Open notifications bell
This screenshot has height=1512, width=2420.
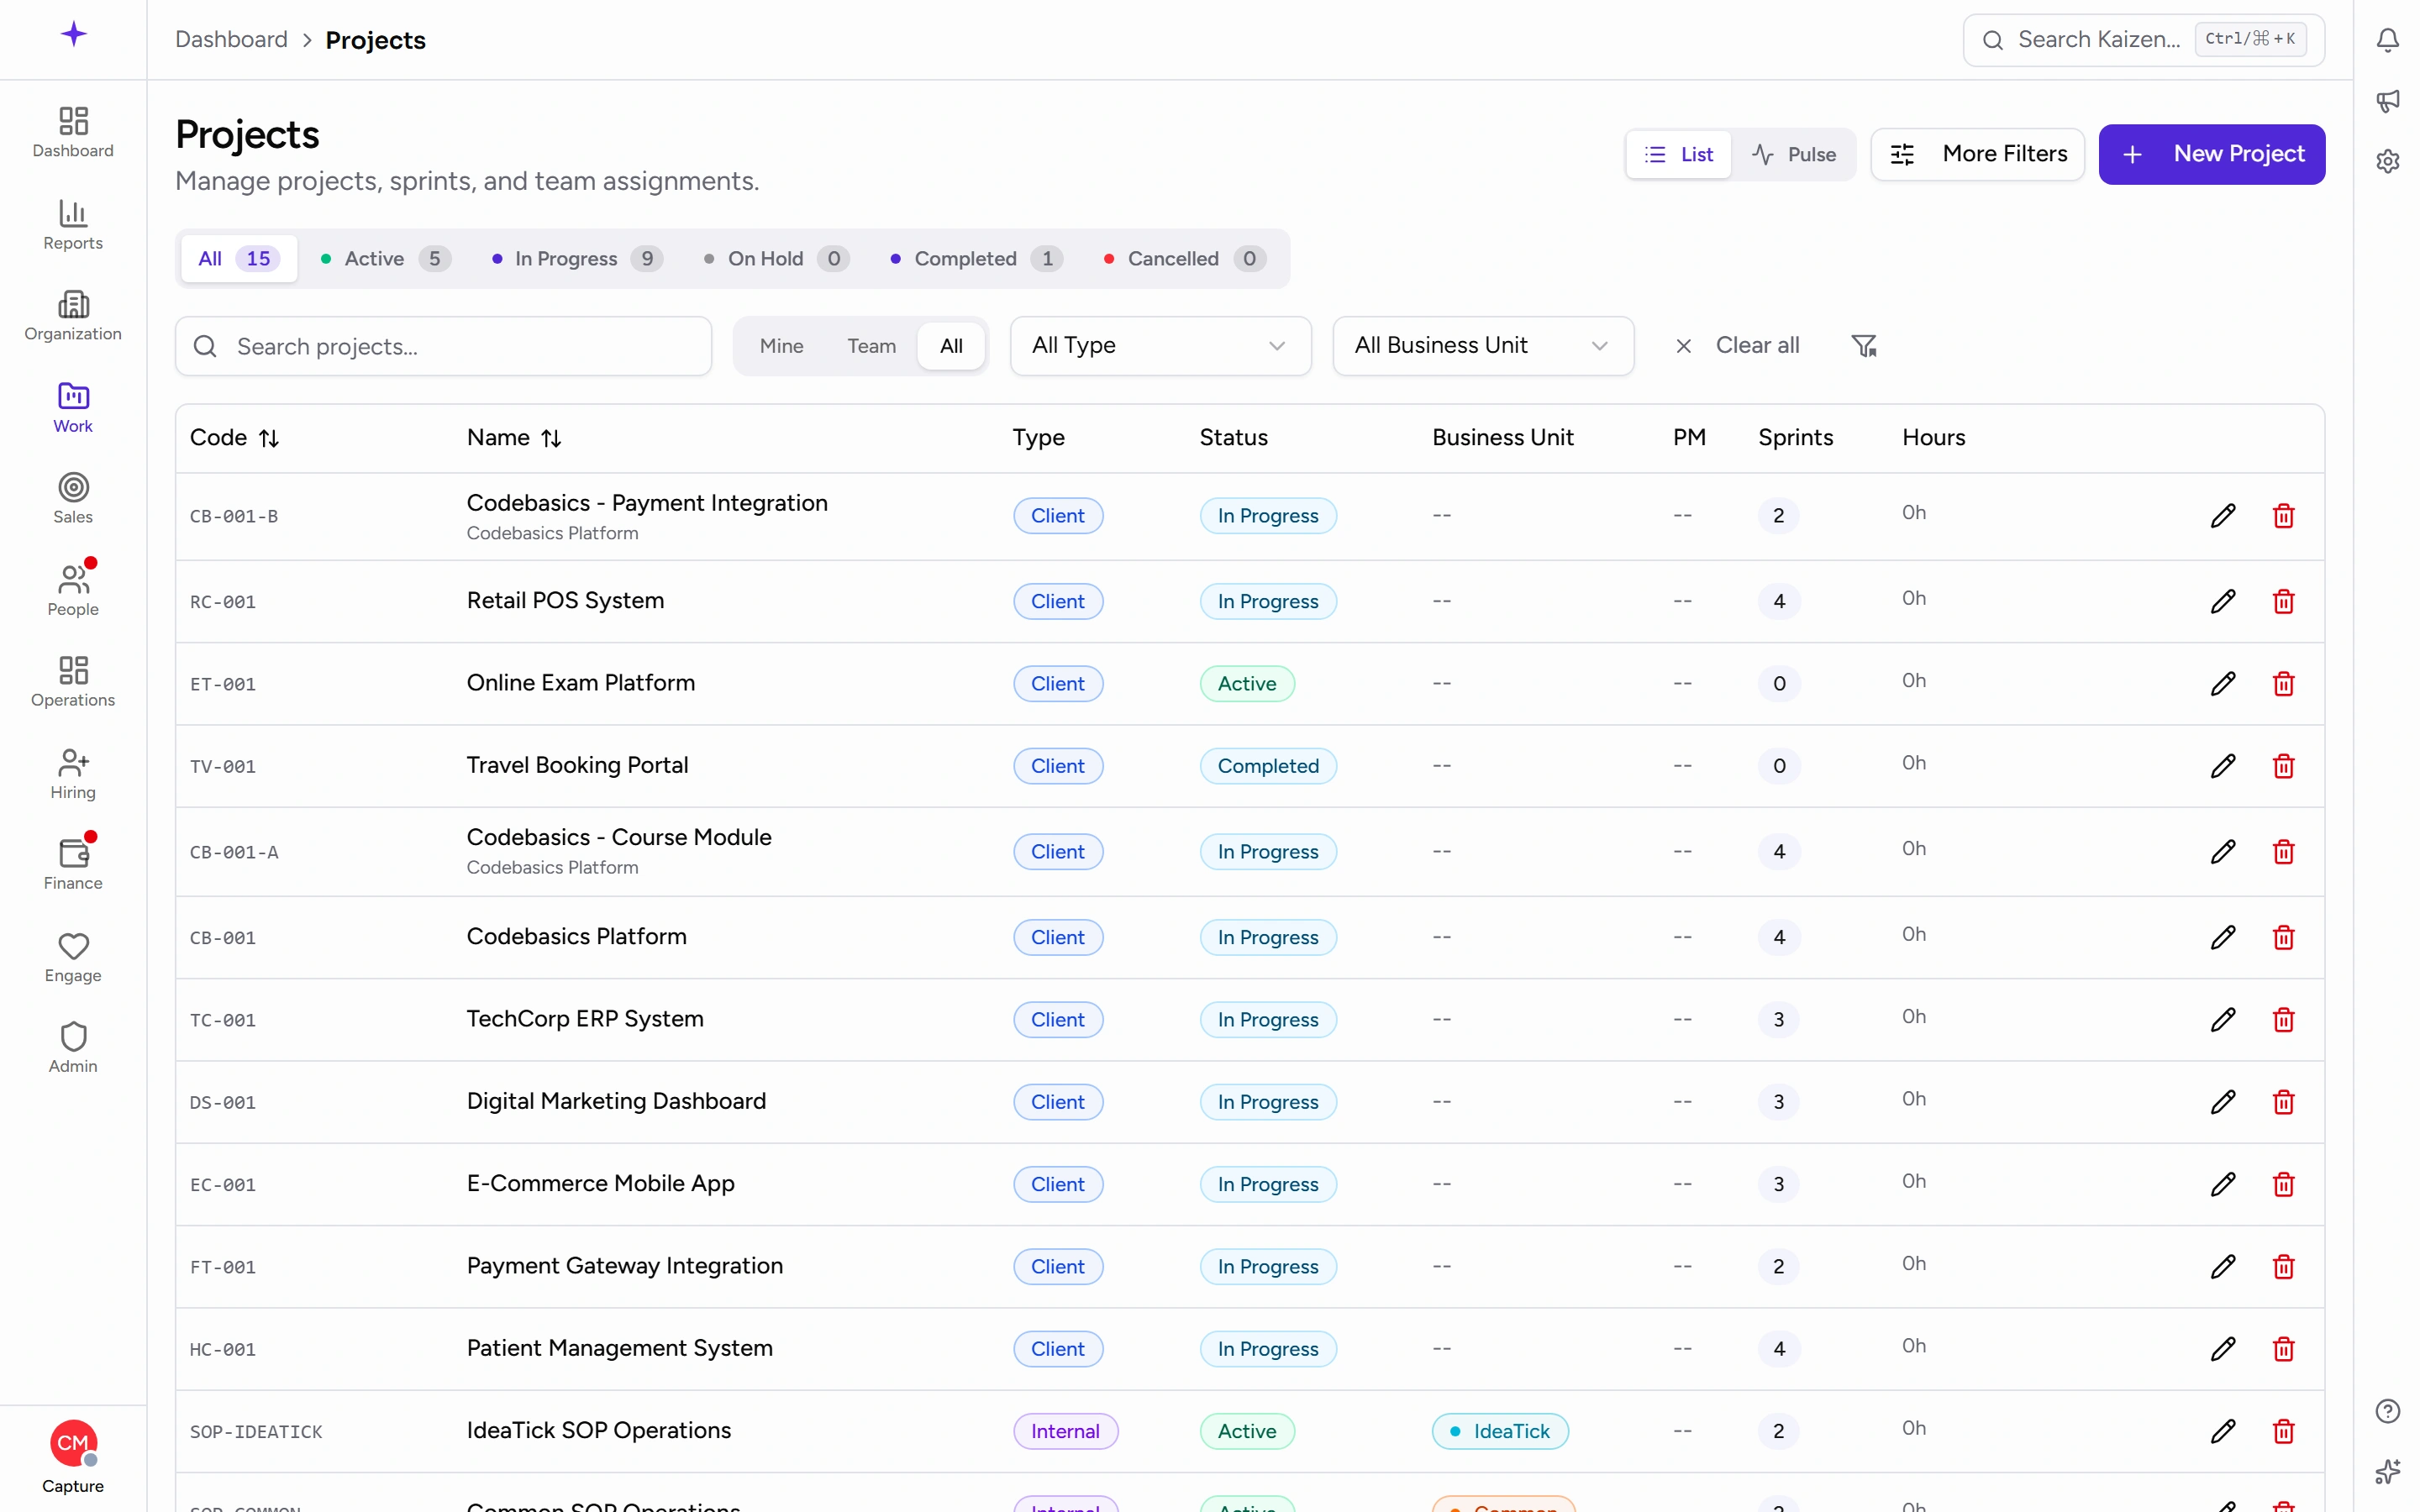pos(2387,40)
